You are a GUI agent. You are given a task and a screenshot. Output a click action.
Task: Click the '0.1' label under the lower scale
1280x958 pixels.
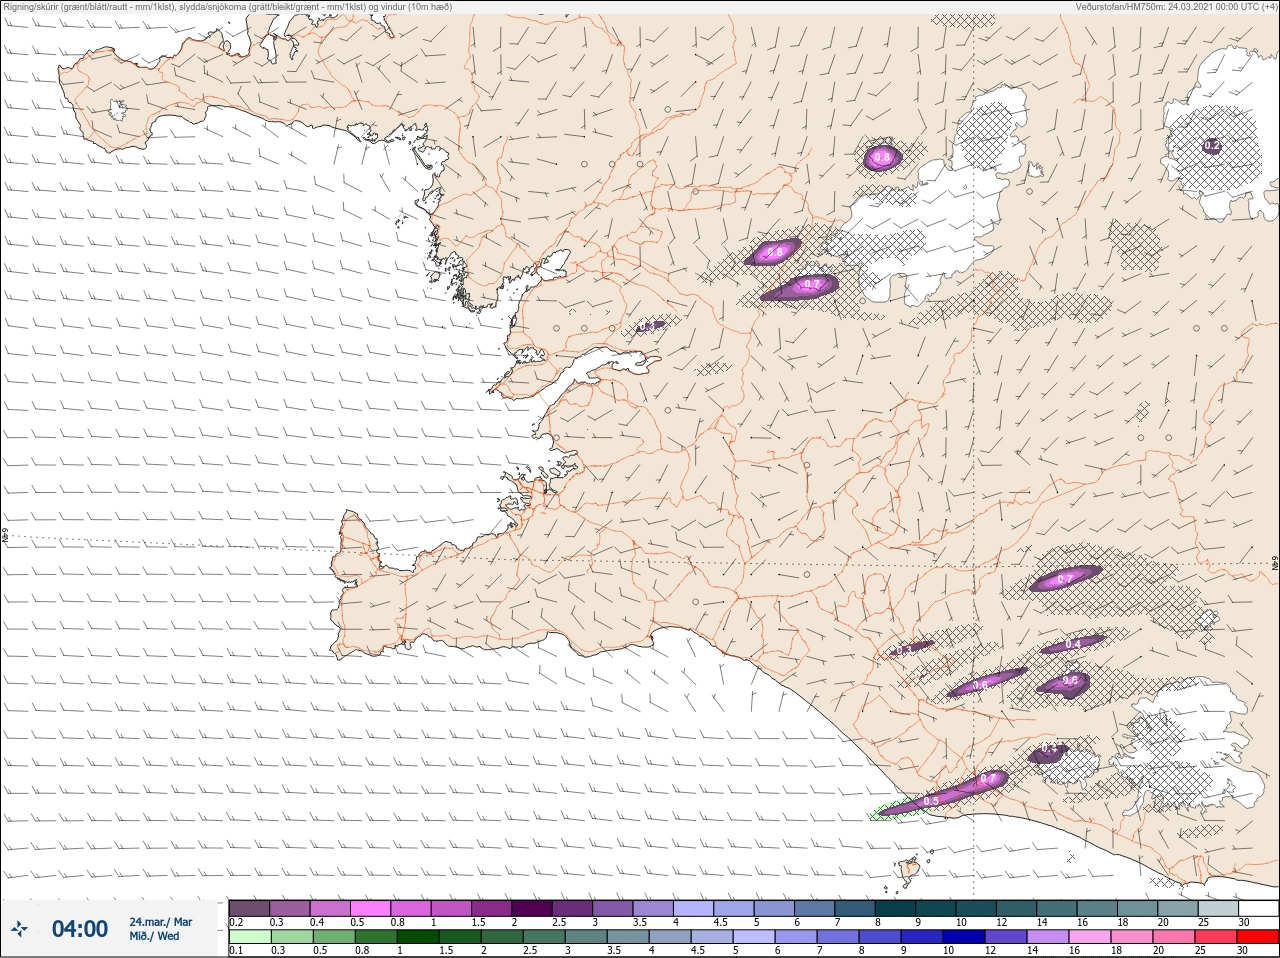236,950
